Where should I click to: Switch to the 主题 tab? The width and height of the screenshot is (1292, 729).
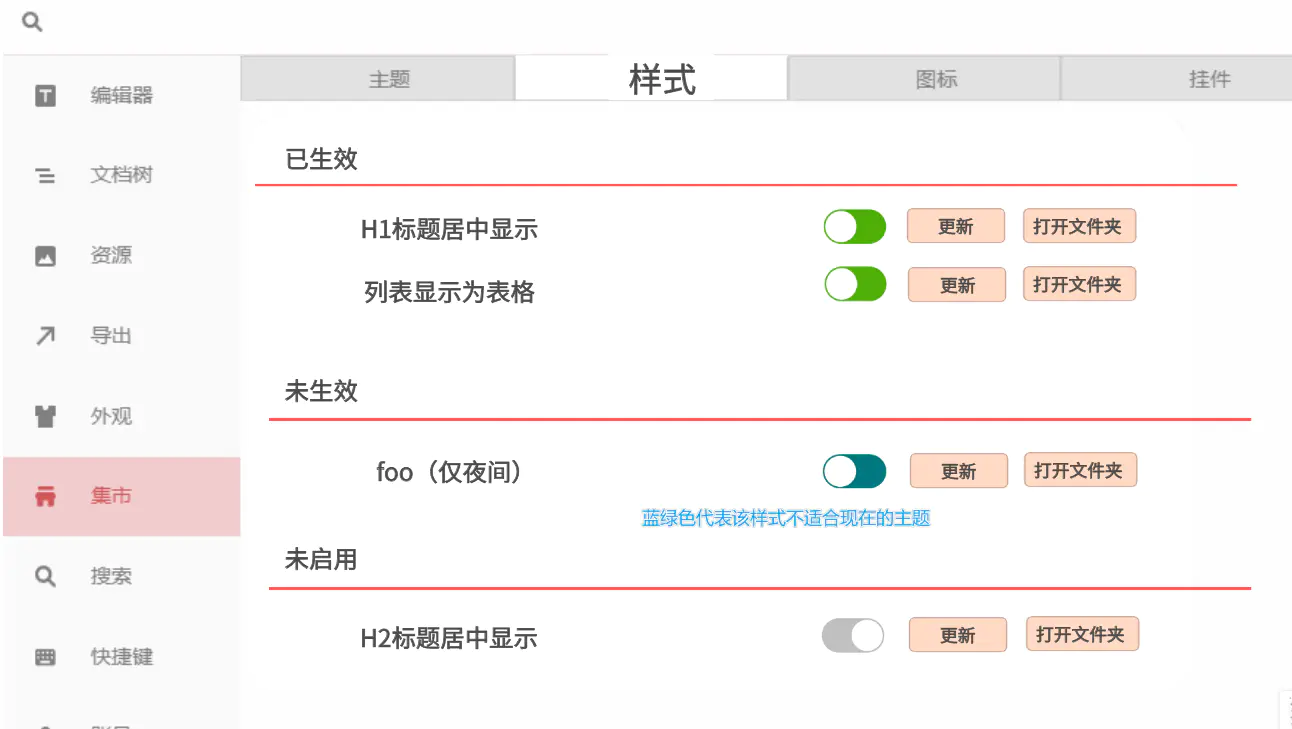click(x=389, y=79)
